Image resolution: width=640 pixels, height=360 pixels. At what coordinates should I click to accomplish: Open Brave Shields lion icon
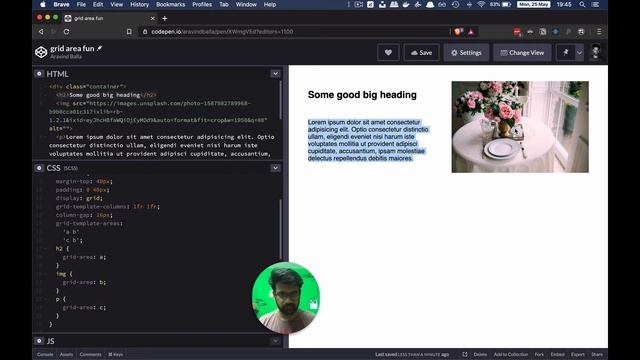[x=458, y=31]
